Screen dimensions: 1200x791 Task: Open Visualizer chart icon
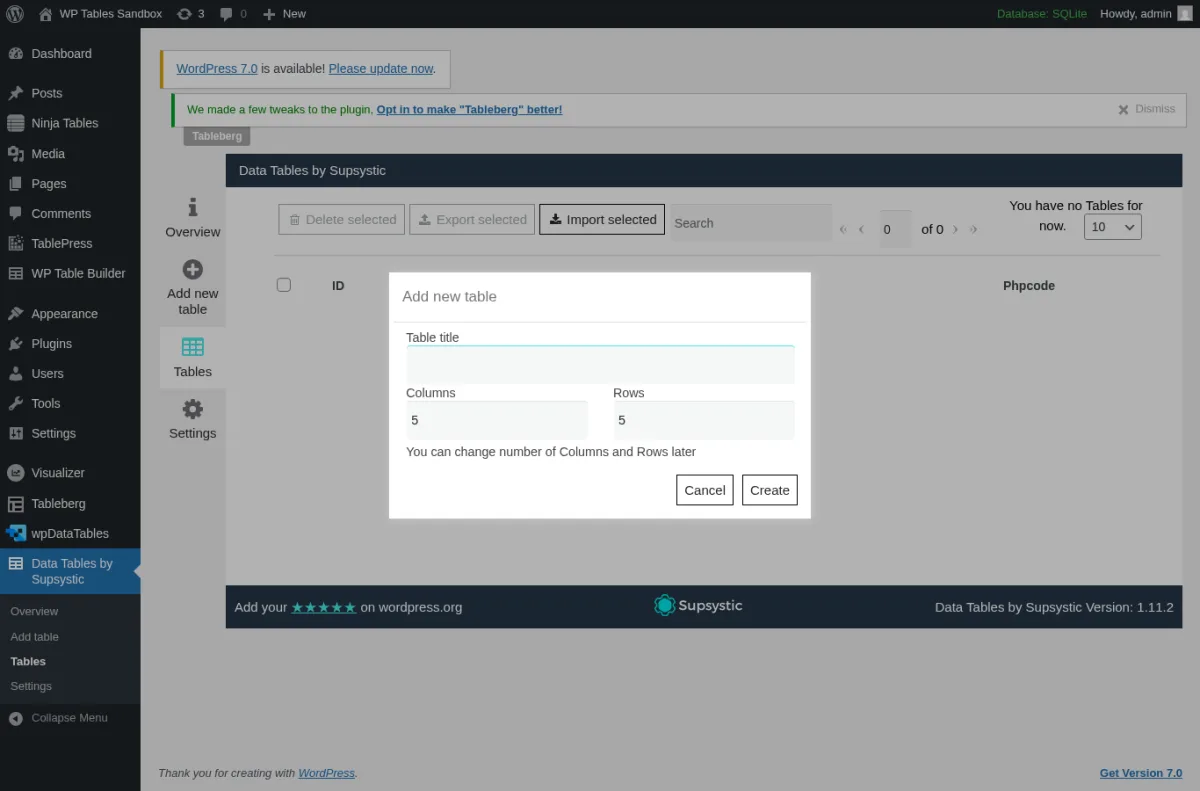[15, 473]
